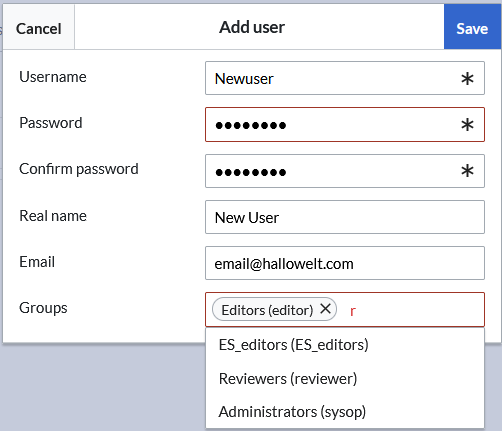Screen dimensions: 502x431
Task: Cancel the Add user dialog
Action: point(39,27)
